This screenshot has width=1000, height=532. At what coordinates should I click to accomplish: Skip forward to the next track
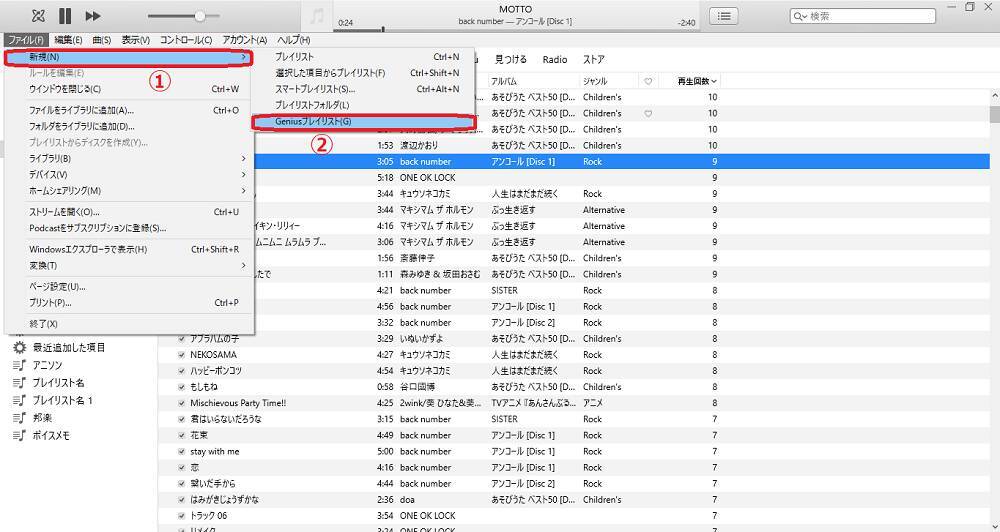(x=93, y=16)
